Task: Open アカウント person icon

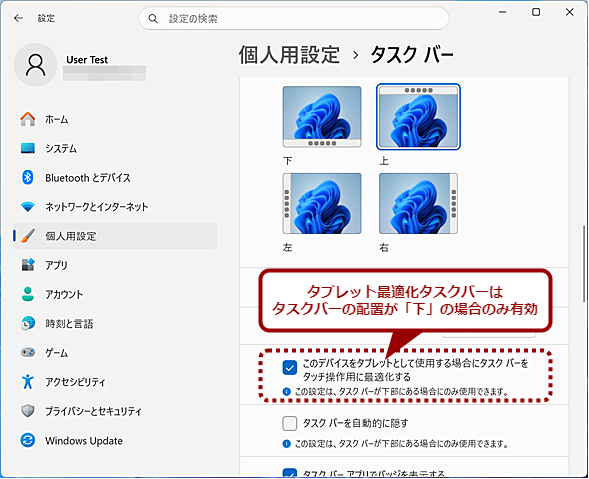Action: tap(27, 294)
